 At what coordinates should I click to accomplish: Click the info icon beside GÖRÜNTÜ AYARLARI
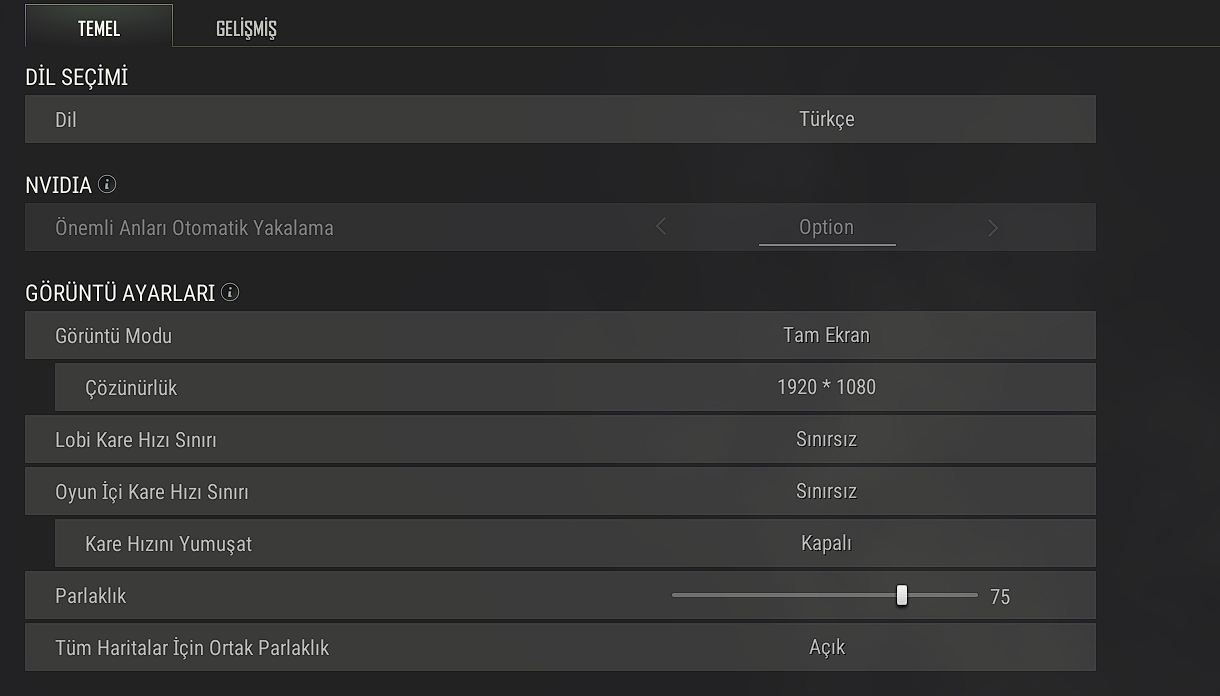pos(231,293)
